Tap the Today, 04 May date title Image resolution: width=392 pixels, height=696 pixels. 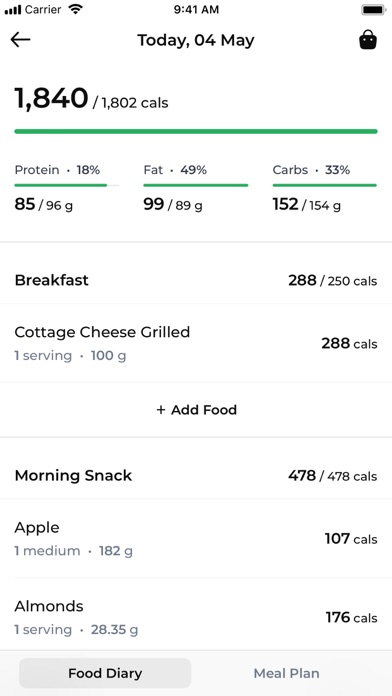[x=196, y=40]
